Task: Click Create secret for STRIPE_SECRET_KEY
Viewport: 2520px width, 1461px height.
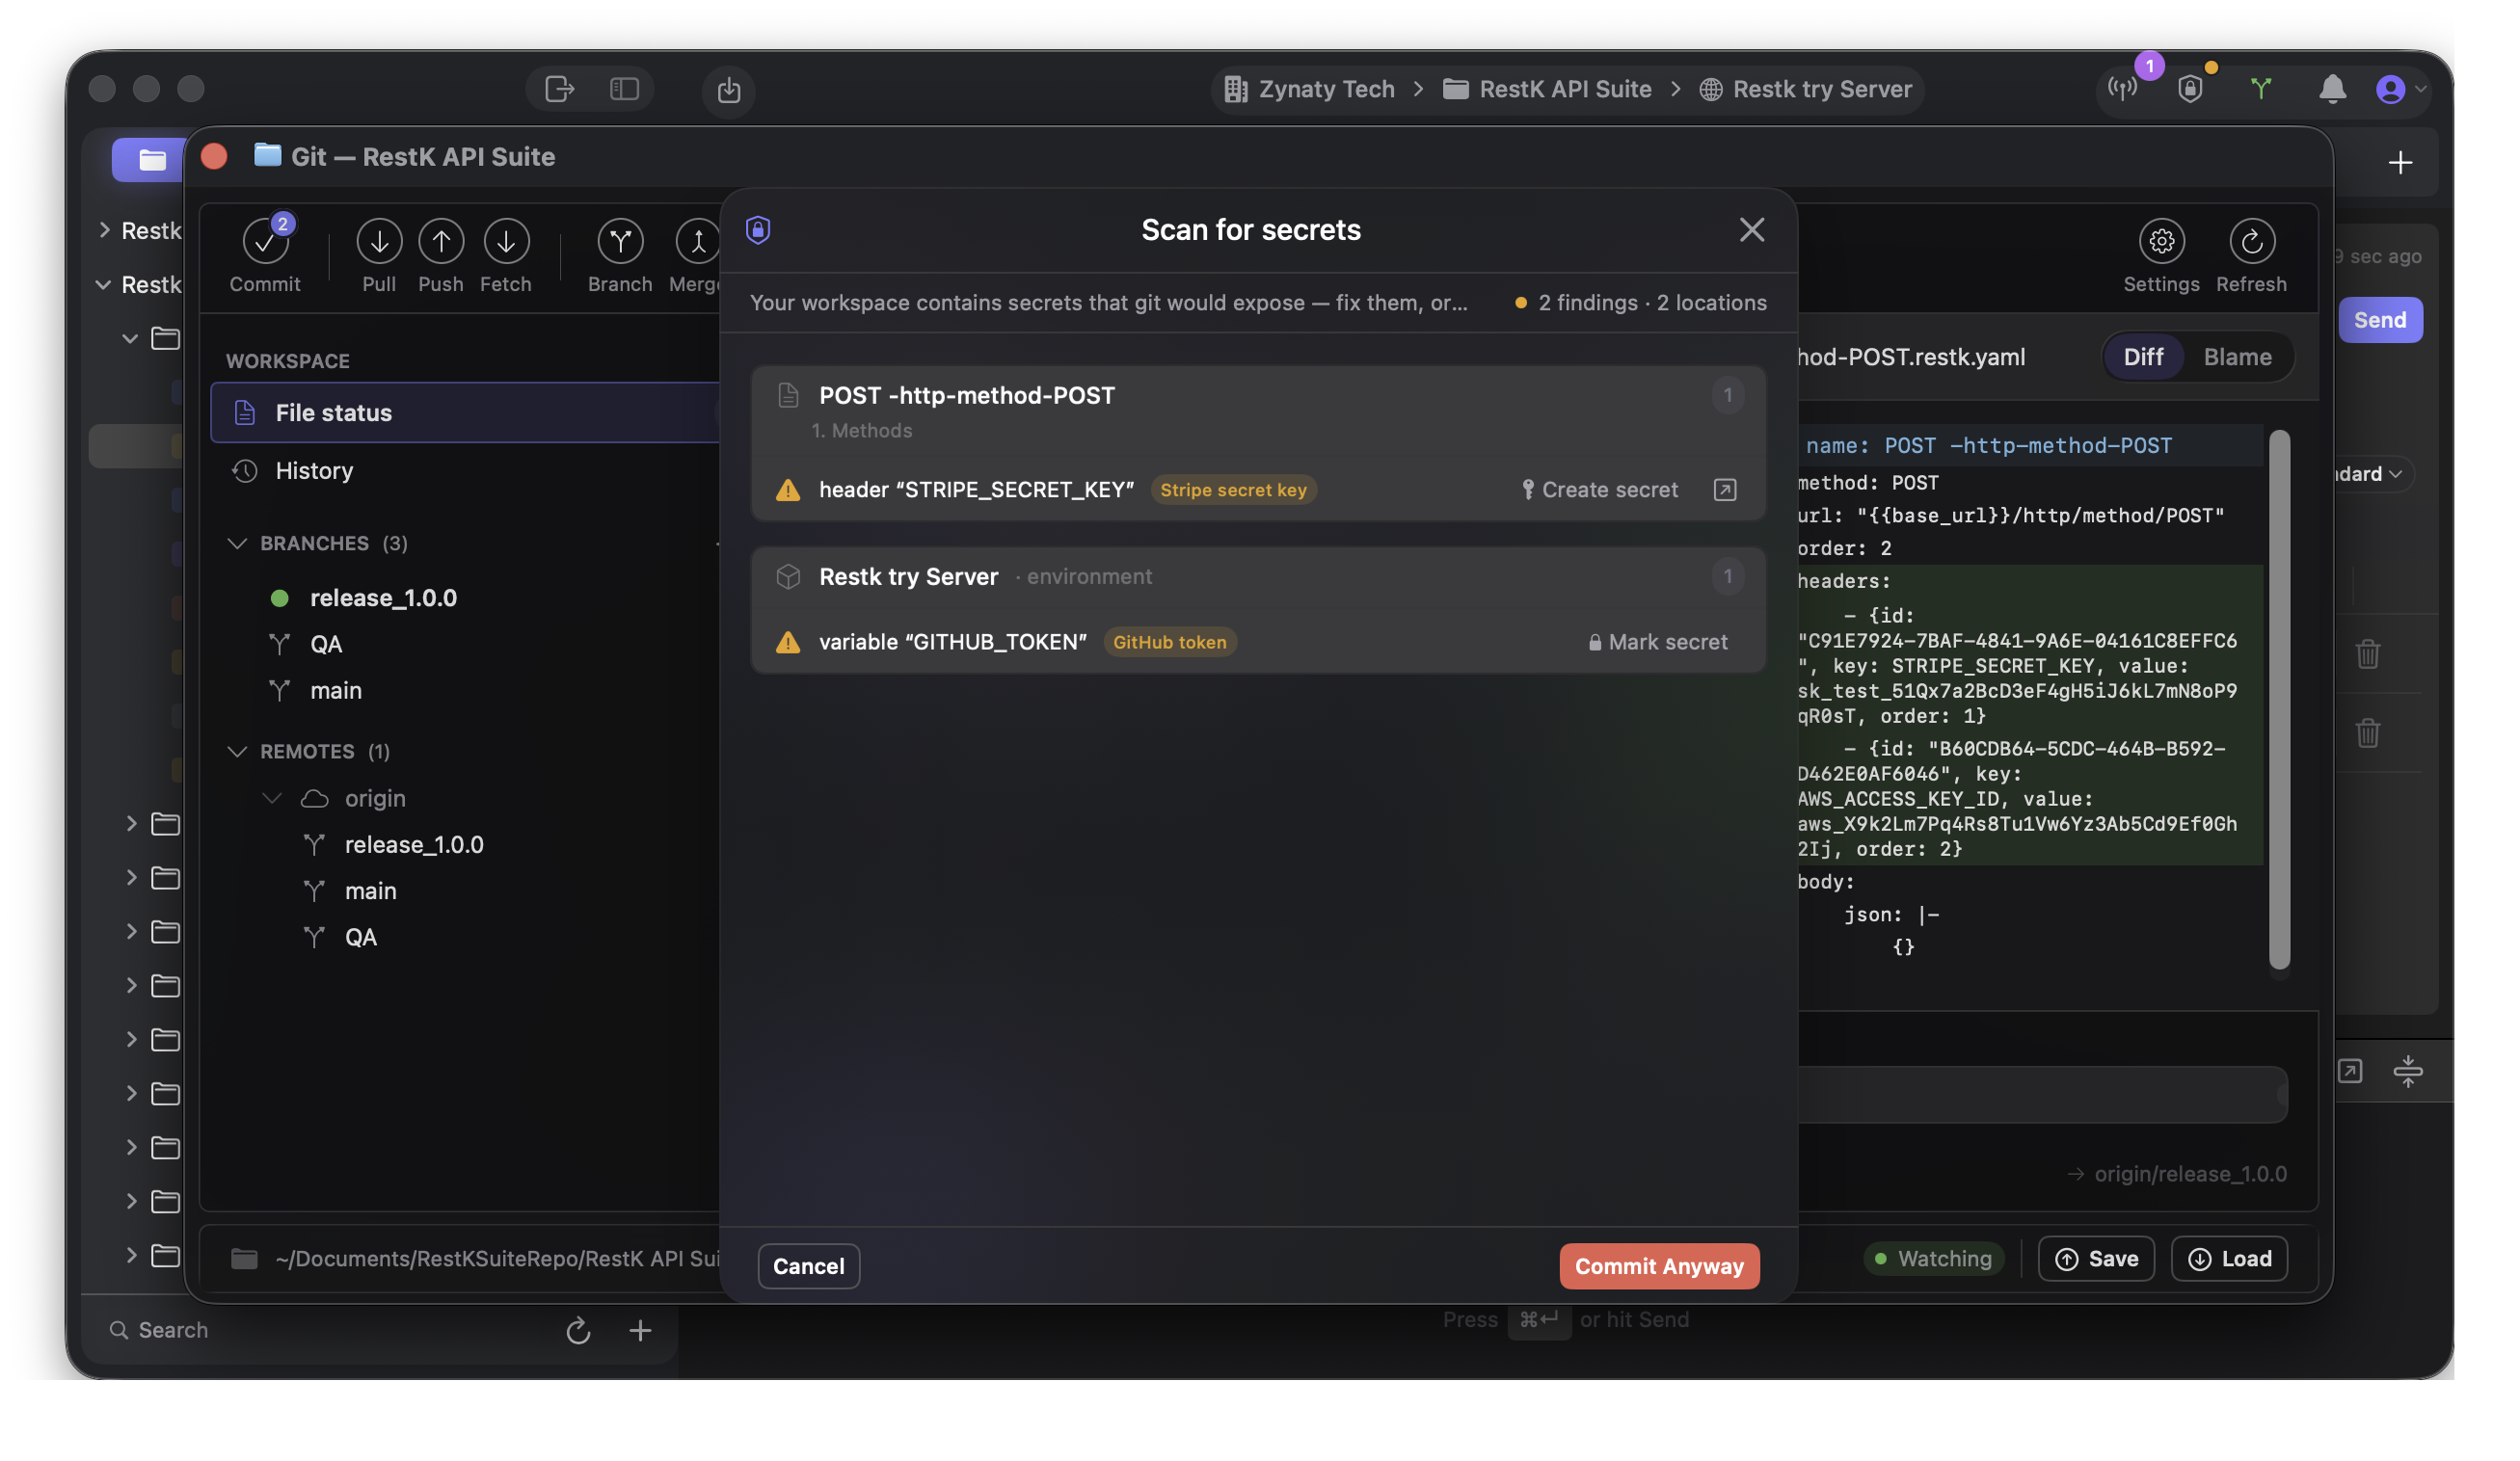Action: pyautogui.click(x=1598, y=490)
